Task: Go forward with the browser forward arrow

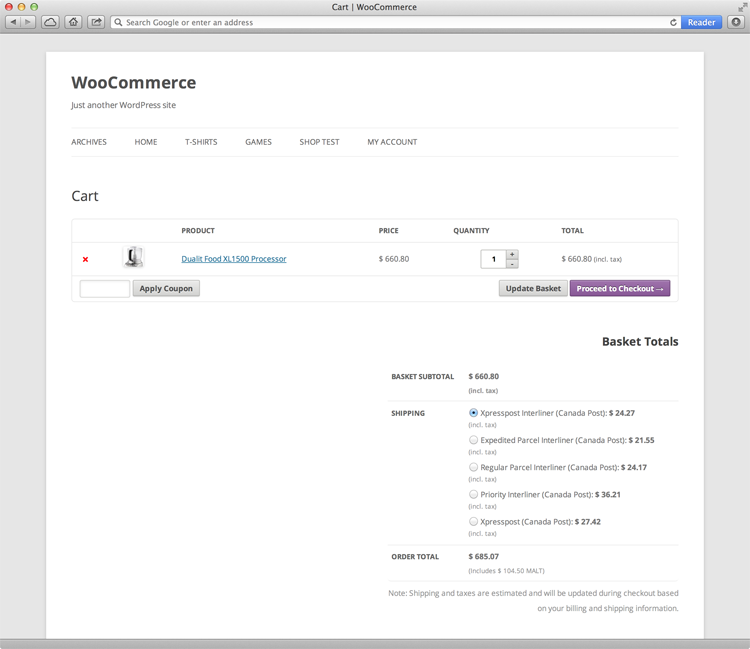Action: 28,22
